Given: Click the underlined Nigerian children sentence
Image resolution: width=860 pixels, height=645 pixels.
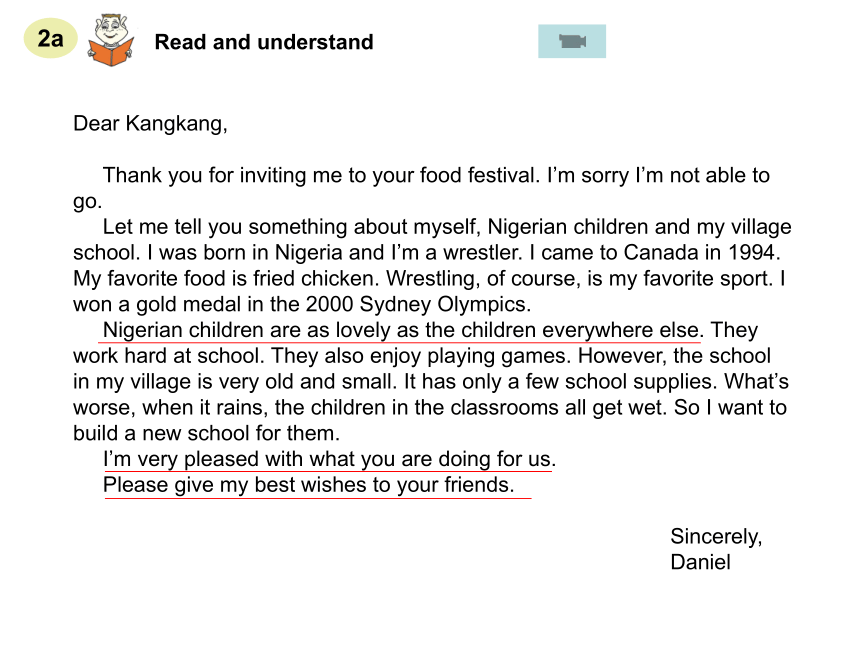Looking at the screenshot, I should coord(401,330).
